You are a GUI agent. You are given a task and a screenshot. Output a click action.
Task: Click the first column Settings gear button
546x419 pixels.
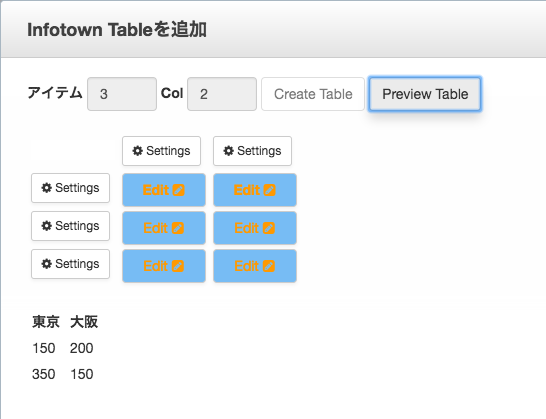pyautogui.click(x=161, y=151)
